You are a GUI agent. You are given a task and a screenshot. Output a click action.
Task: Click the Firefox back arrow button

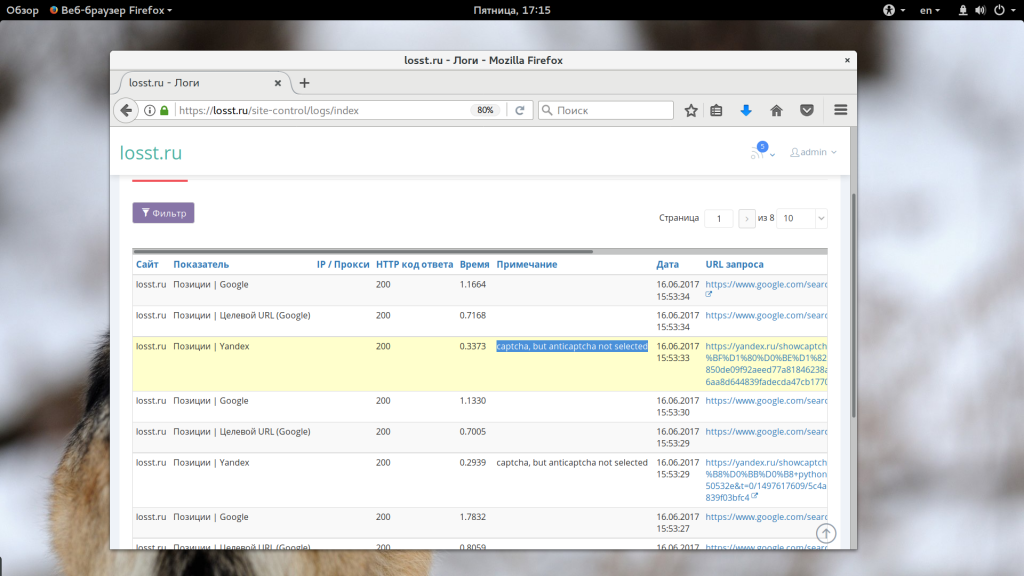(x=126, y=110)
